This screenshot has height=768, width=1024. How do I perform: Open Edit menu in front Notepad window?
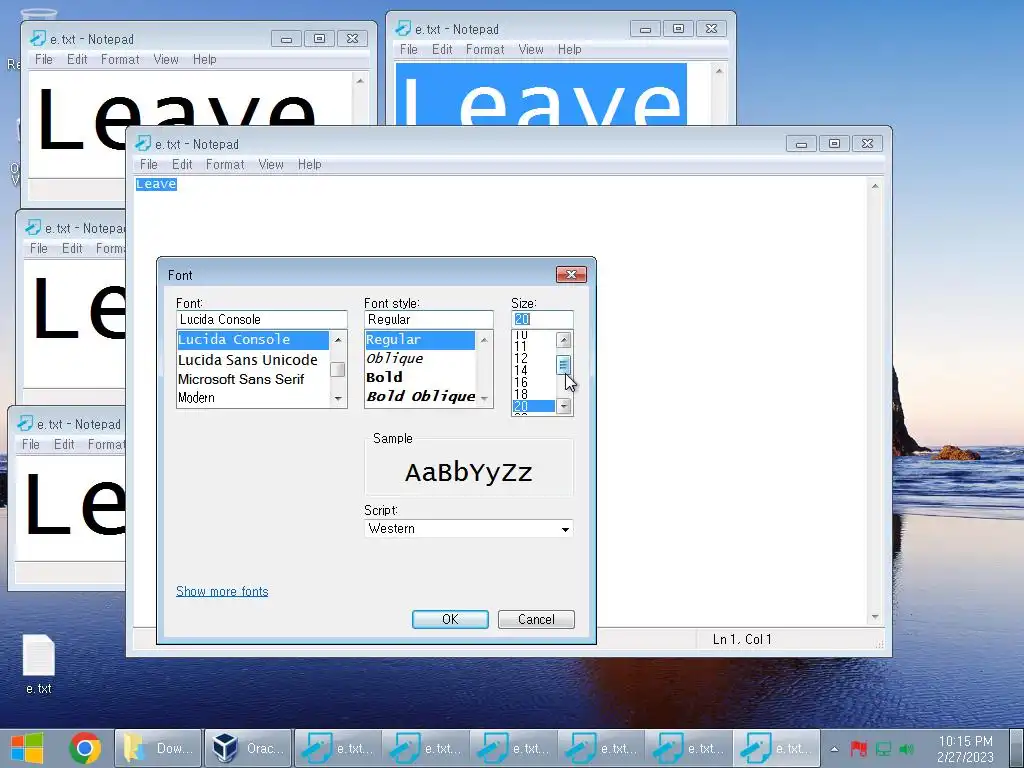pos(182,165)
